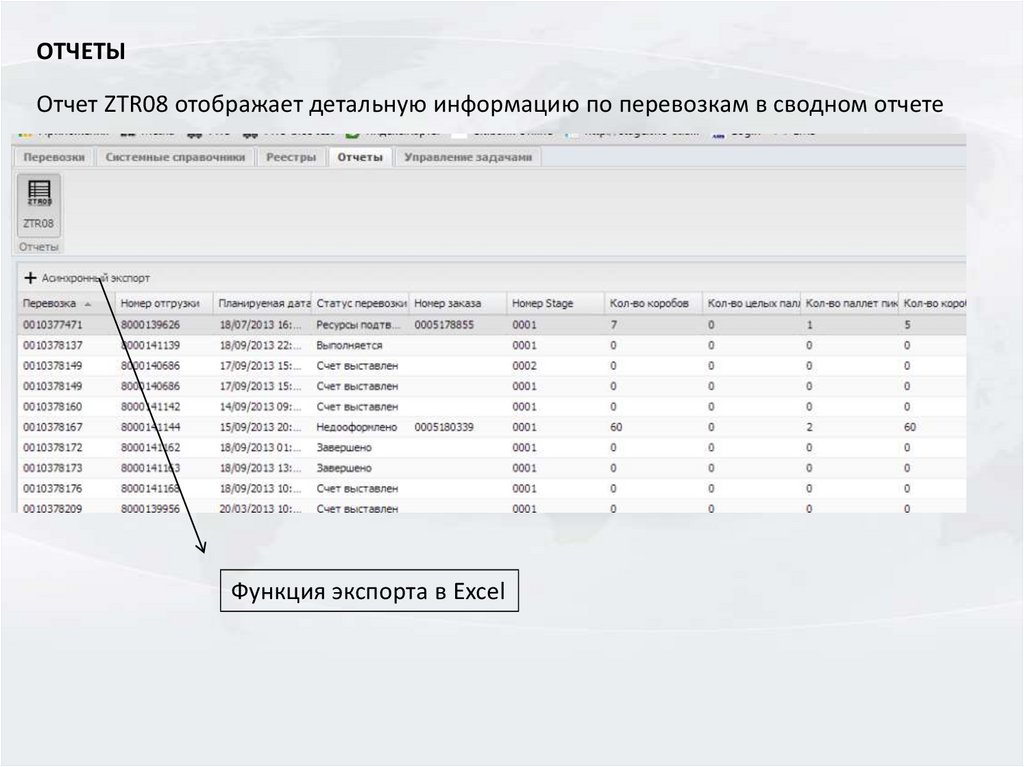This screenshot has height=767, width=1024.
Task: Click order number 0005180339 cell
Action: [444, 427]
